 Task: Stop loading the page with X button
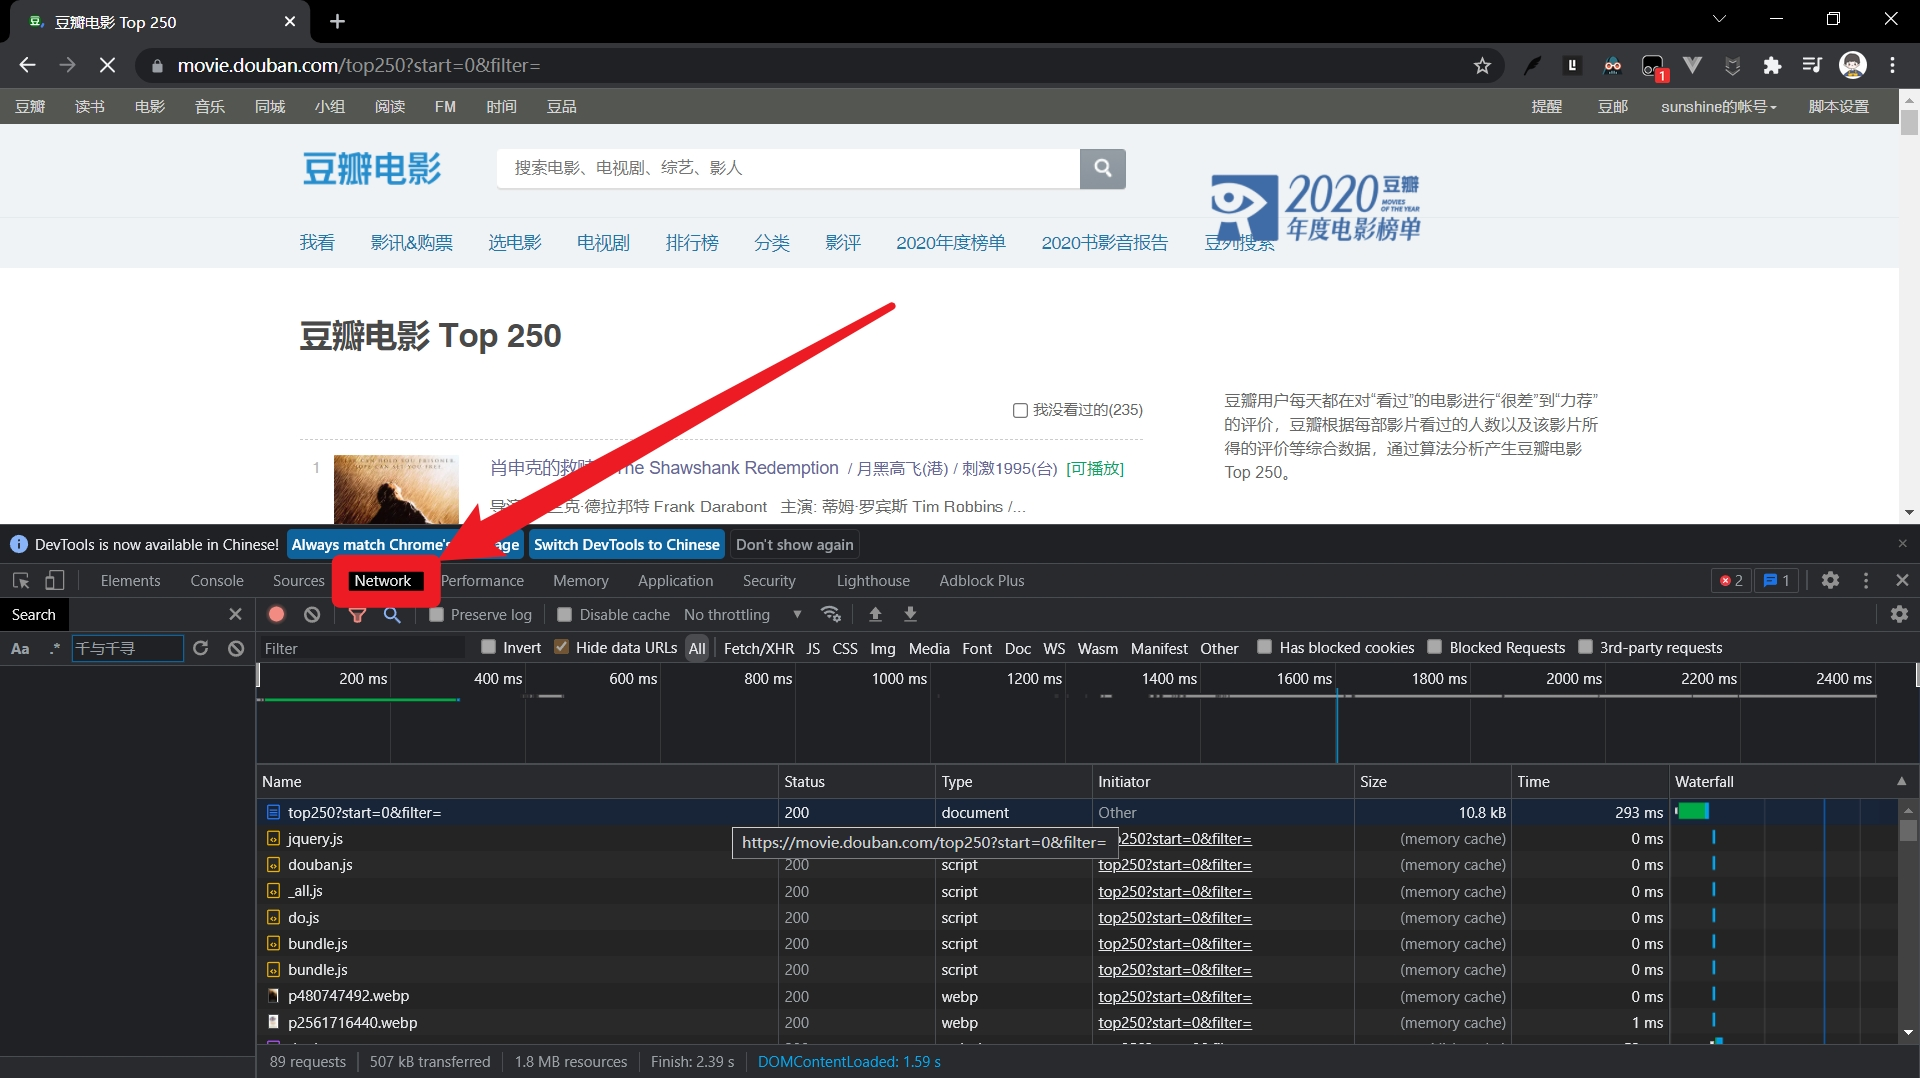107,65
